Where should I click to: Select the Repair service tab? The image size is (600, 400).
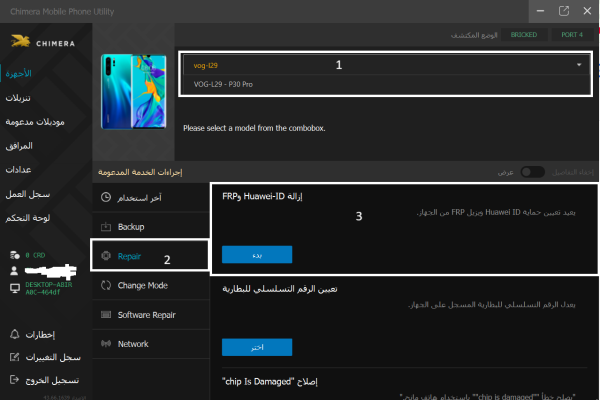[150, 256]
